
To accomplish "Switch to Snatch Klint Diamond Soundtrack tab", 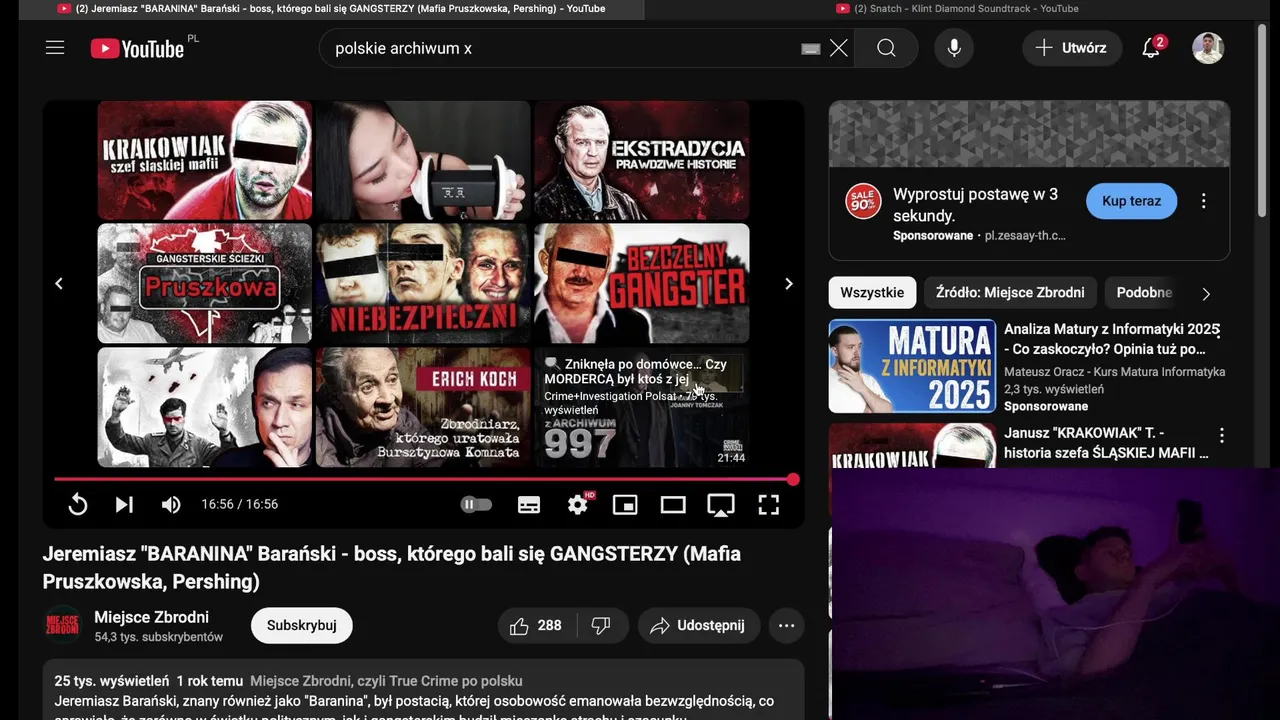I will click(x=958, y=9).
